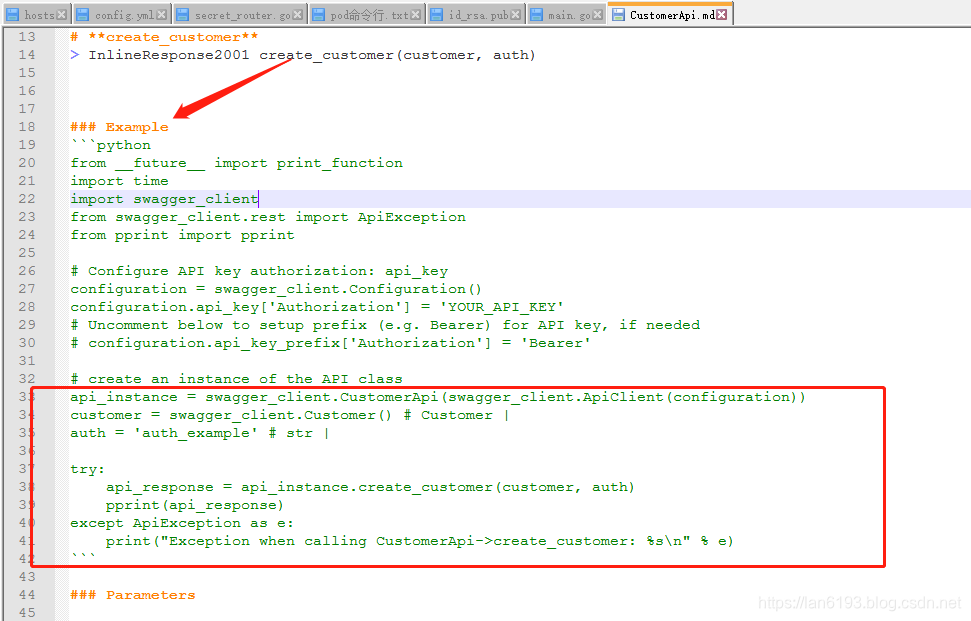This screenshot has height=621, width=971.
Task: Click line number 22 in the margin
Action: 27,198
